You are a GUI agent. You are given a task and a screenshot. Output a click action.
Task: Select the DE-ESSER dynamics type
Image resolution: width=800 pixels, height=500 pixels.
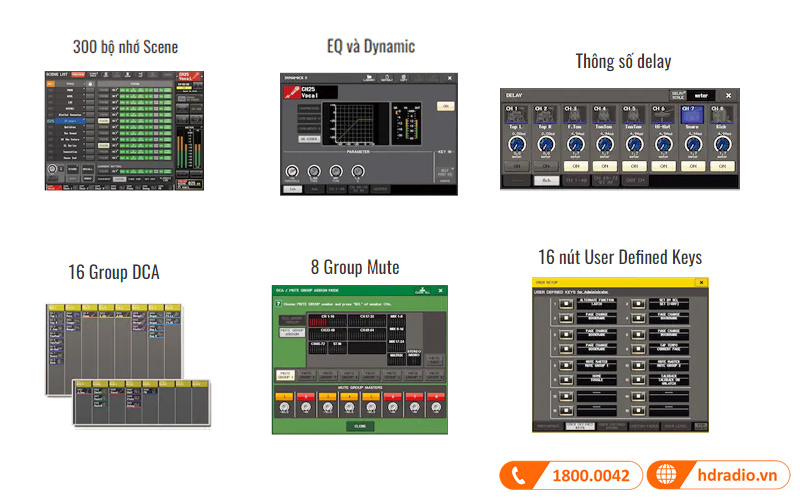tap(308, 140)
